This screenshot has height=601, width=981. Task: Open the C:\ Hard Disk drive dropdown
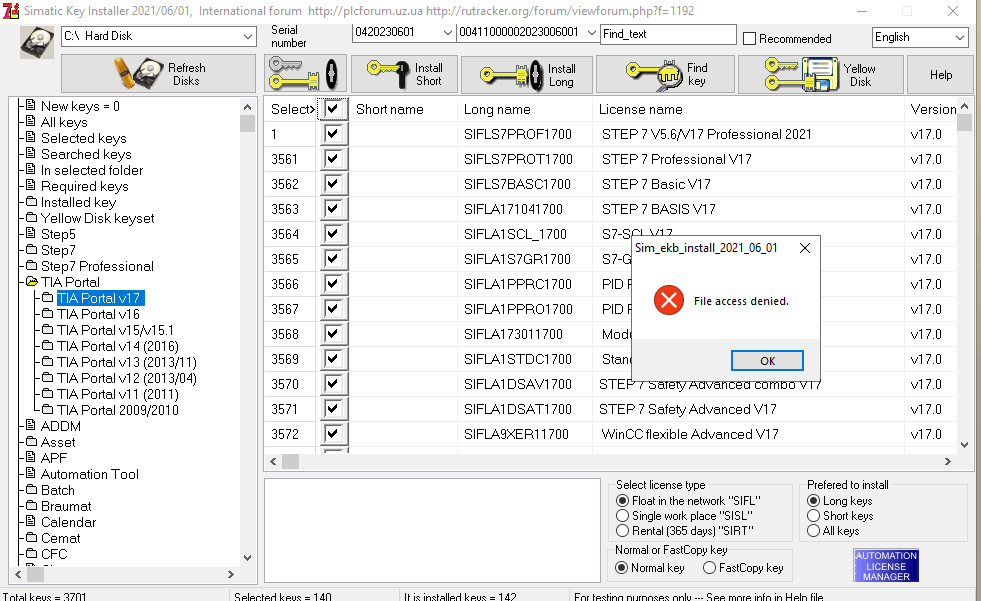(x=248, y=37)
